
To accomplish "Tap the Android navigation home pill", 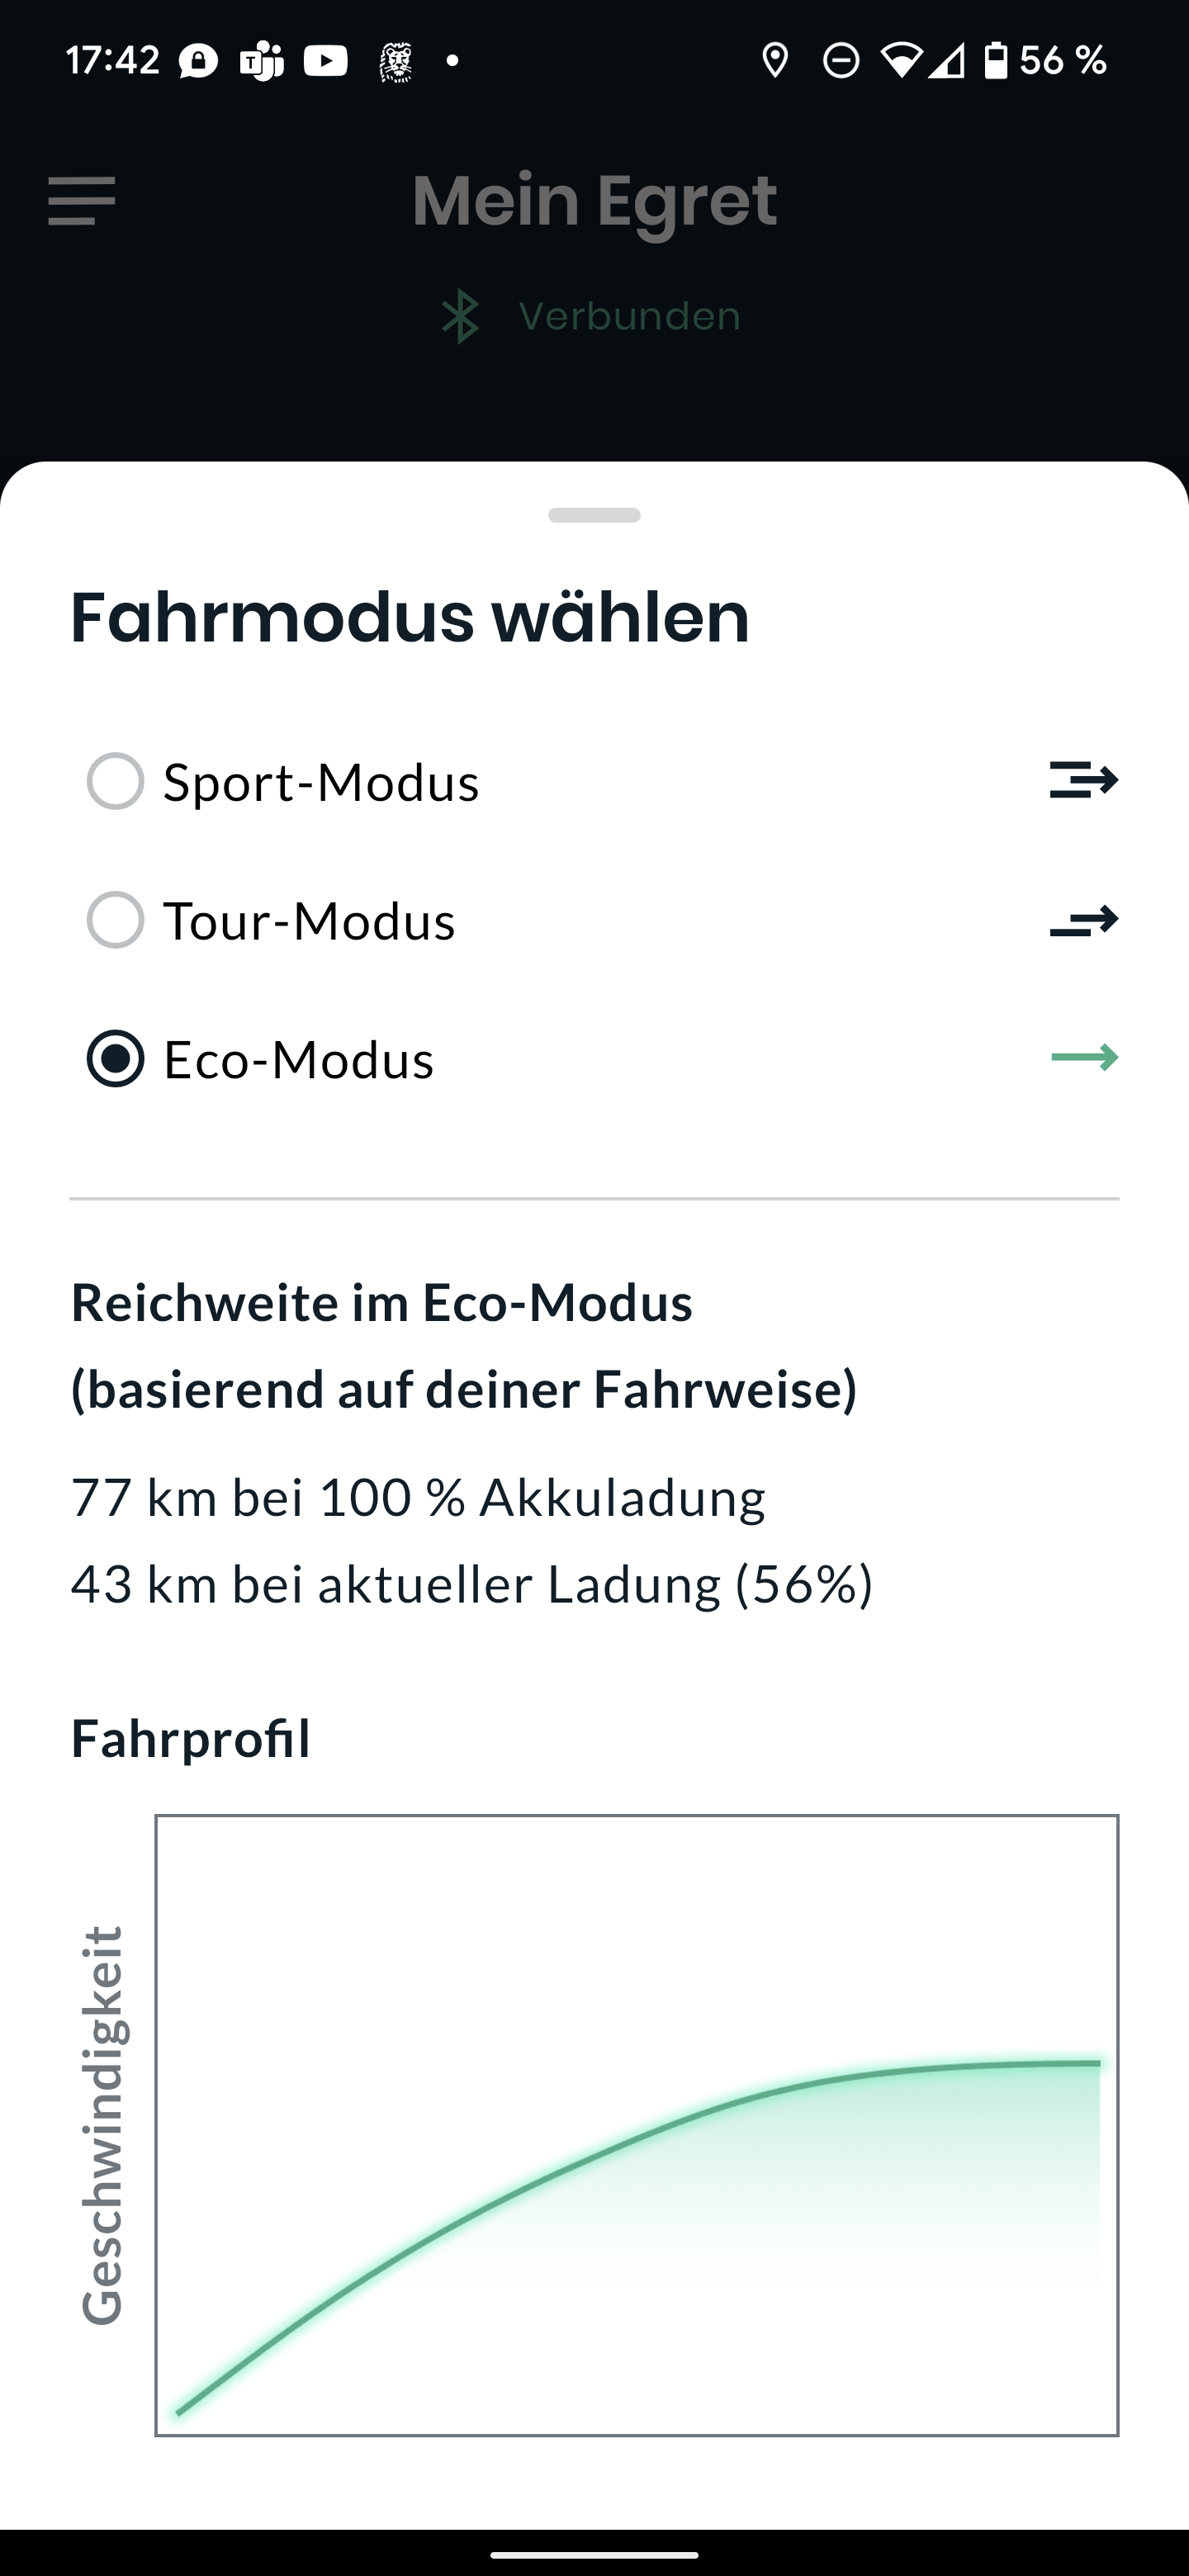I will point(594,2554).
